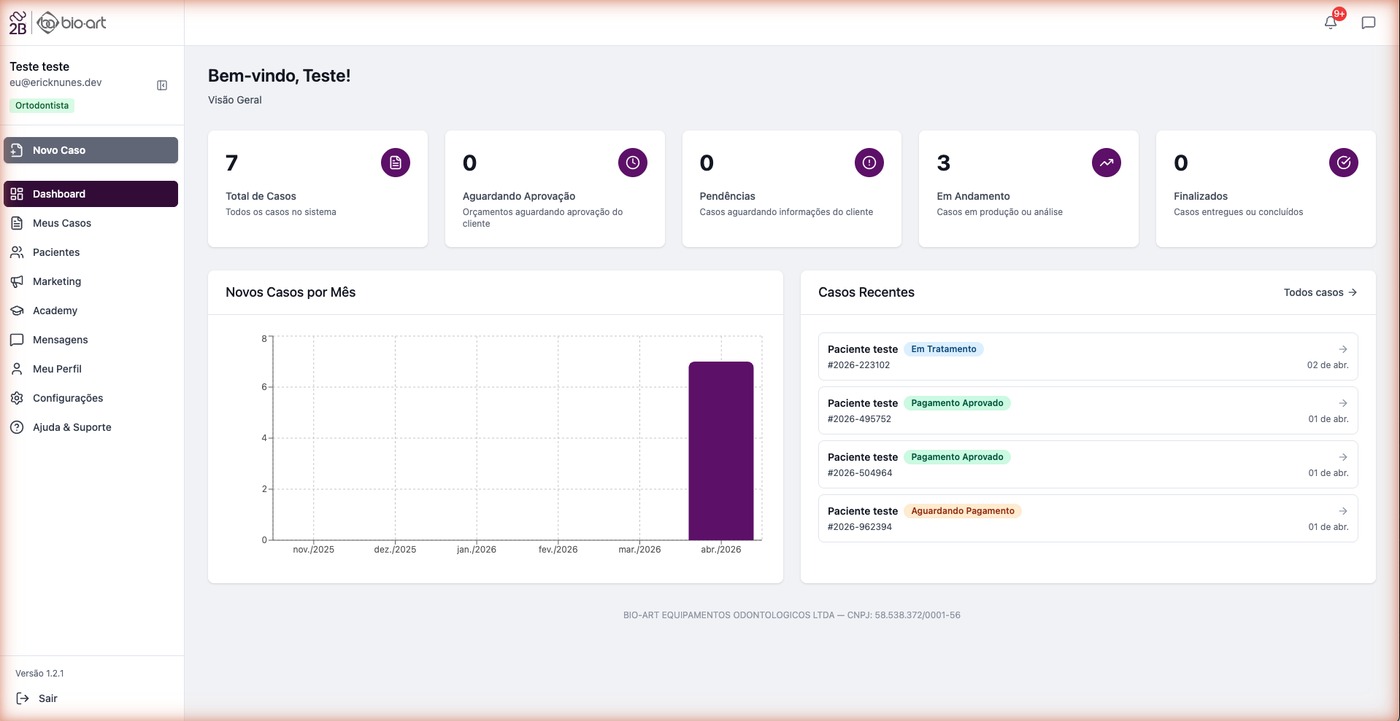Open the Marketing section
The image size is (1400, 721).
tap(57, 281)
